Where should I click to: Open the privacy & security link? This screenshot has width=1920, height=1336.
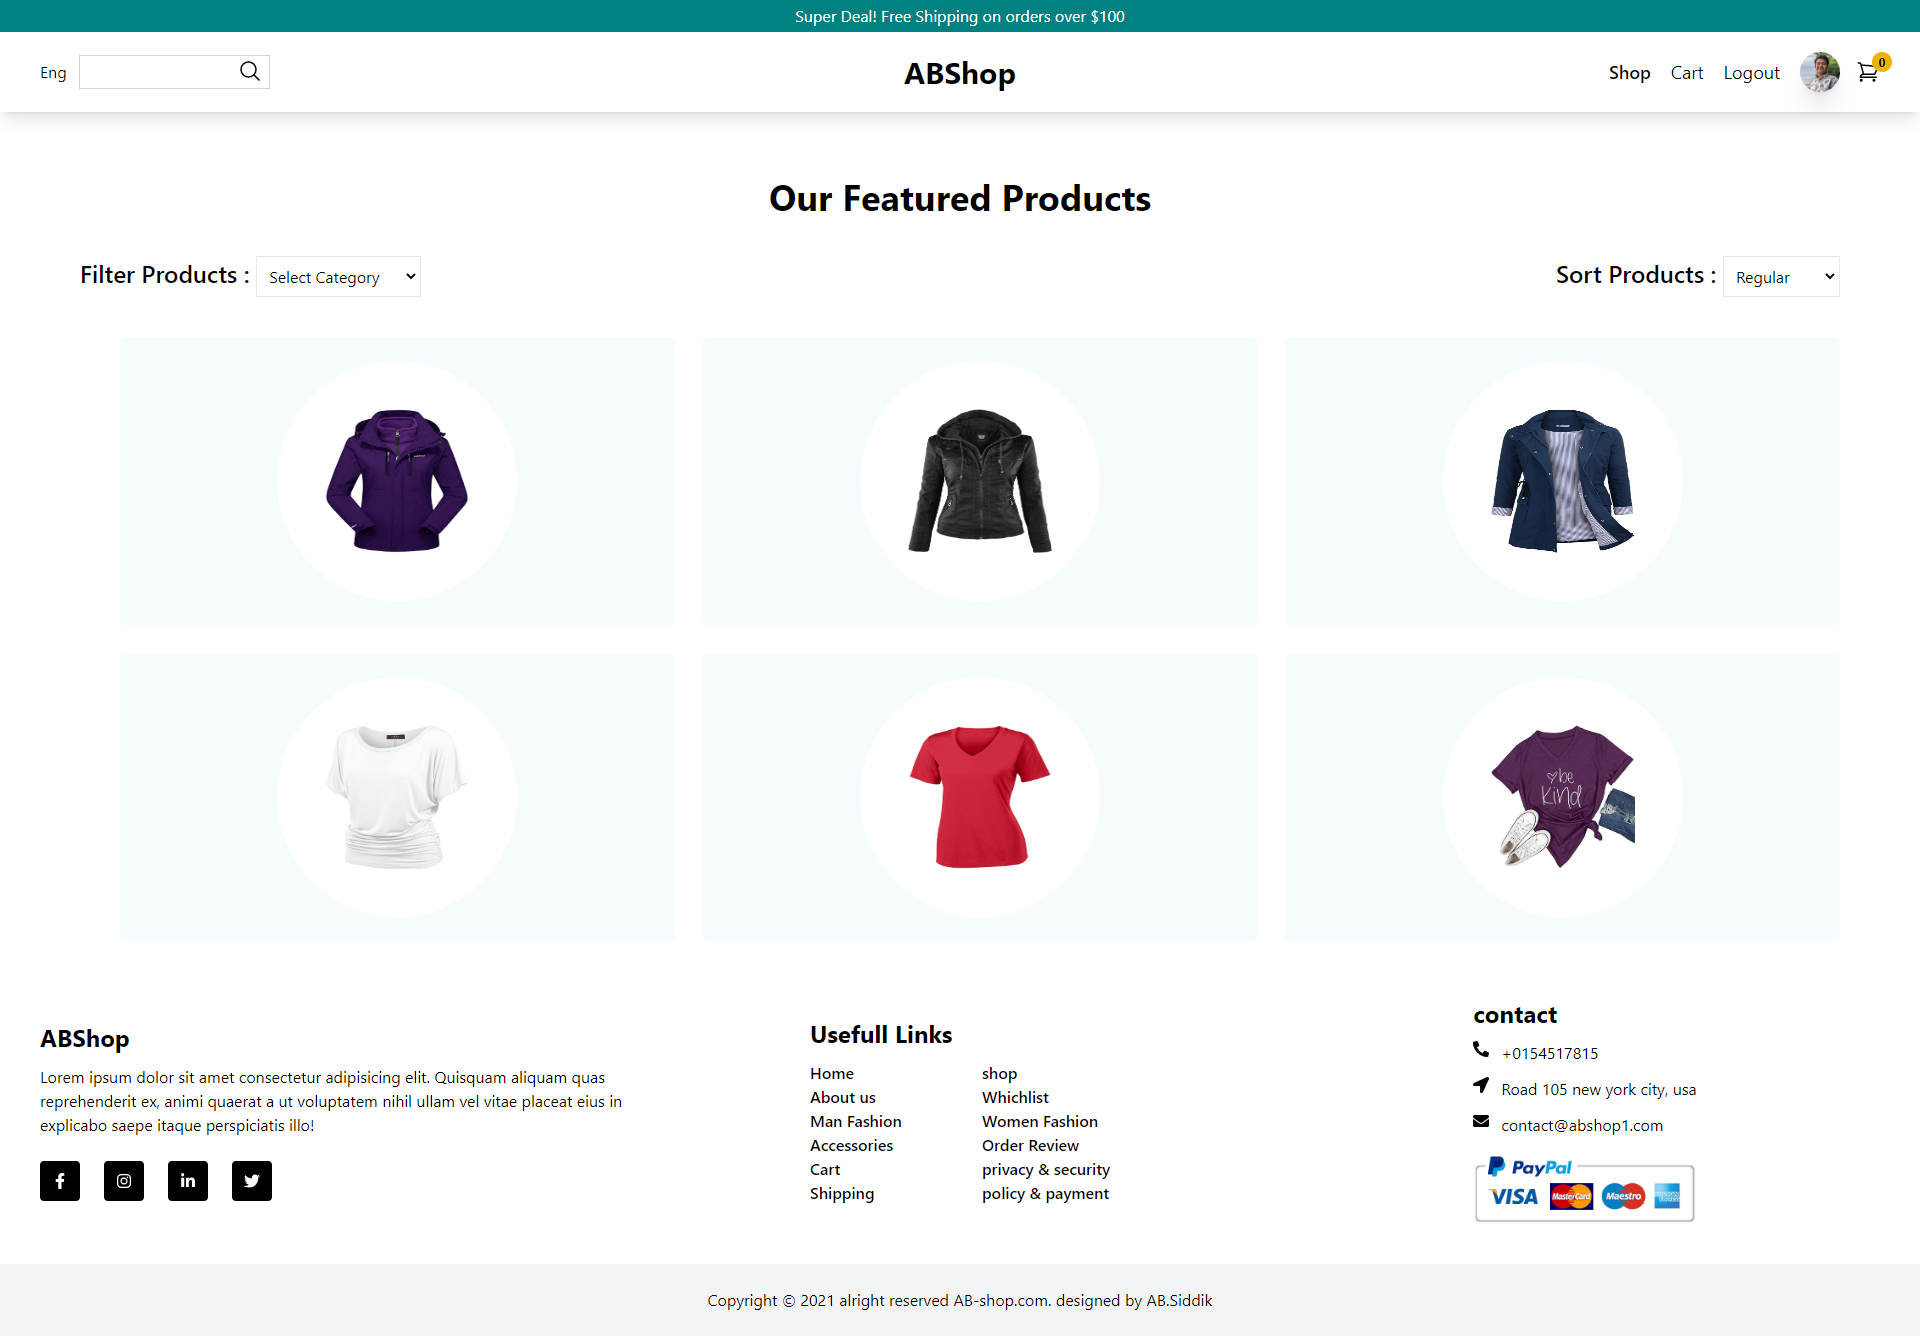(1046, 1169)
